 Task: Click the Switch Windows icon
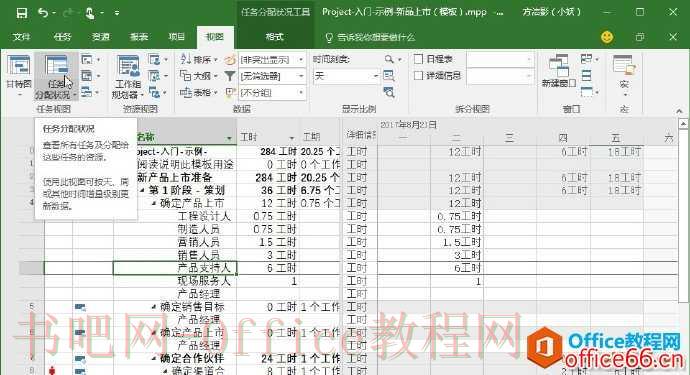pos(587,59)
